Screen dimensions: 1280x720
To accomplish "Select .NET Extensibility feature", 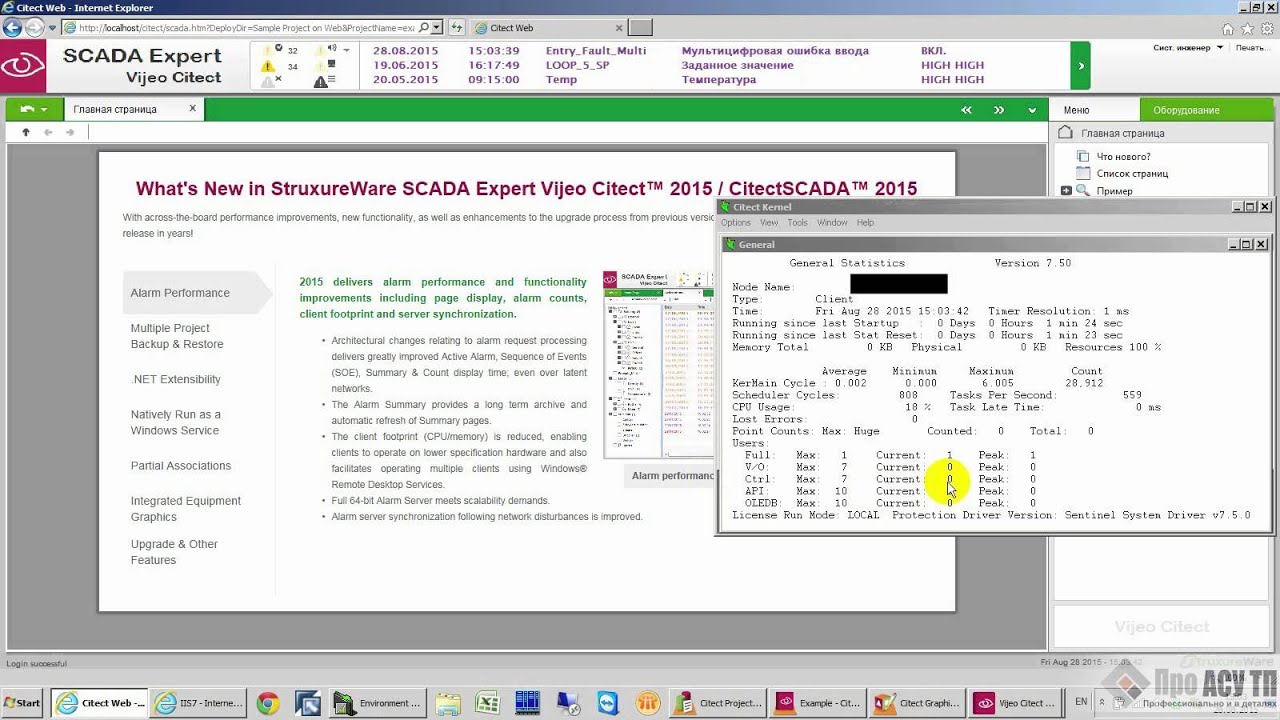I will (175, 379).
